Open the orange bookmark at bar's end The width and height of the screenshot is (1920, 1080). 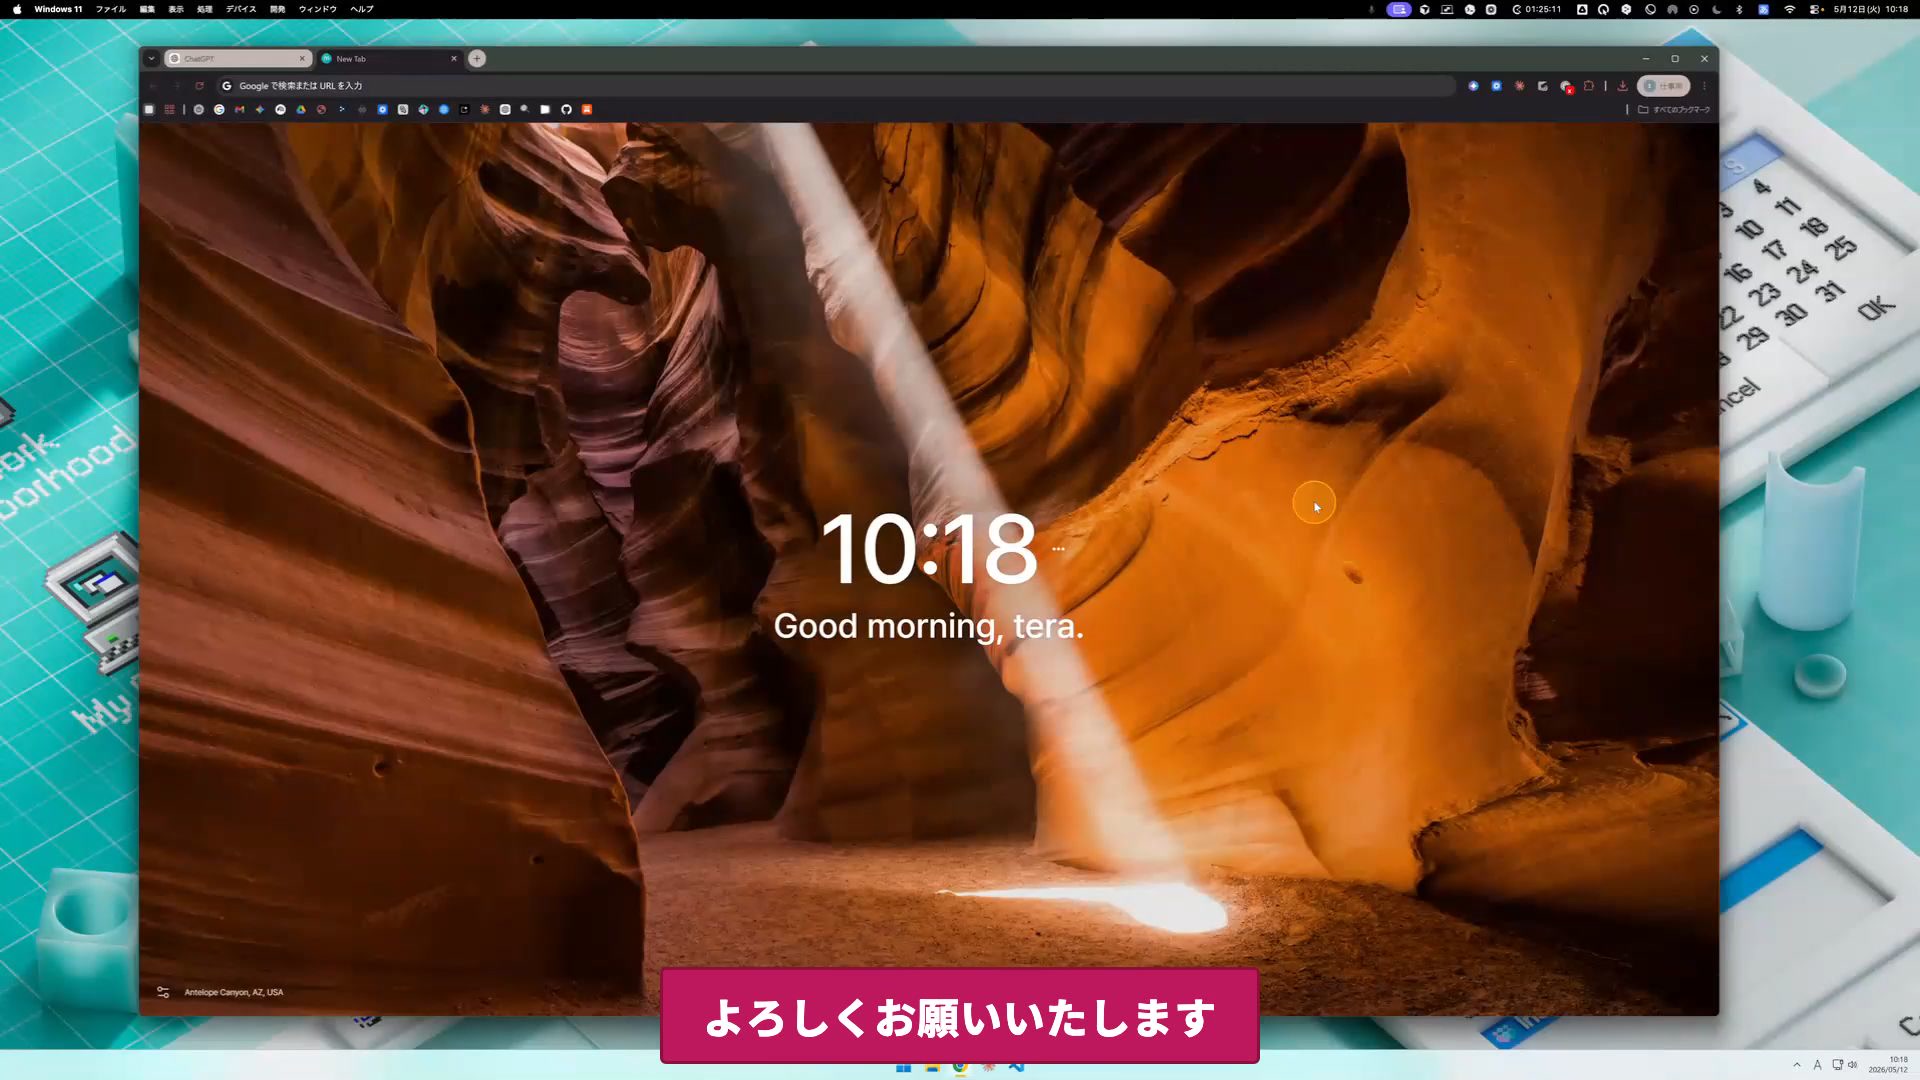(587, 110)
